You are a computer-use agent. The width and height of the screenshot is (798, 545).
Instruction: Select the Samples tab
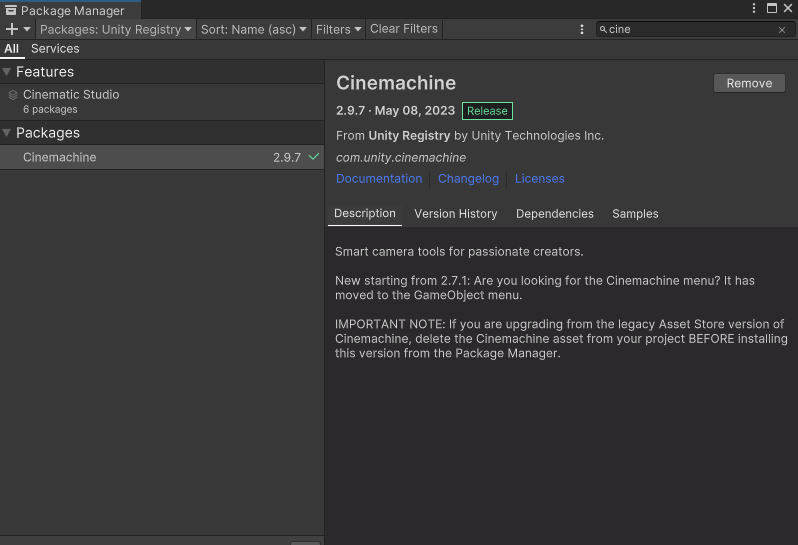tap(635, 214)
